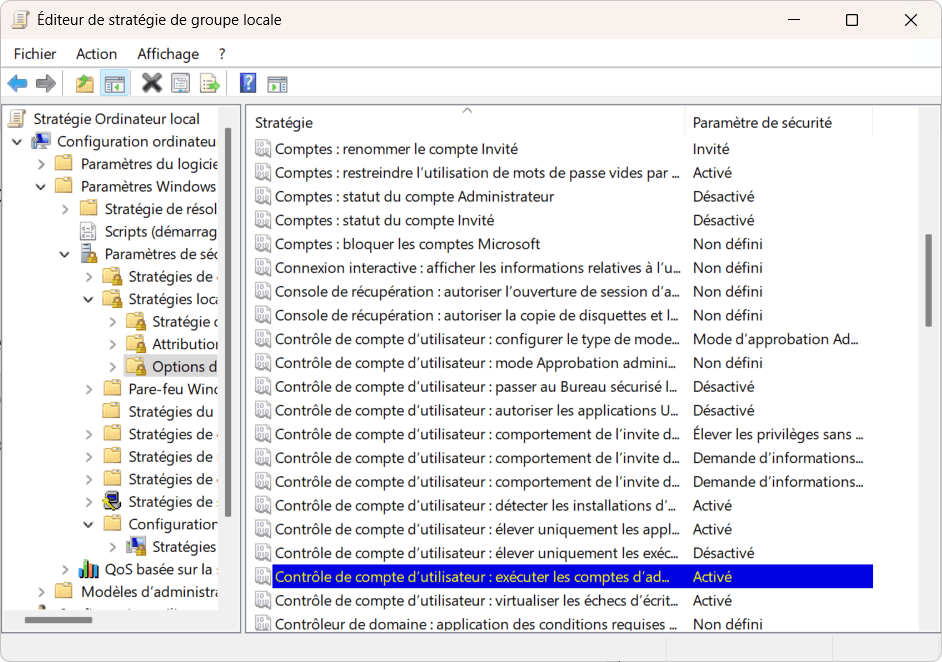Open the Affichage menu
942x662 pixels.
168,54
